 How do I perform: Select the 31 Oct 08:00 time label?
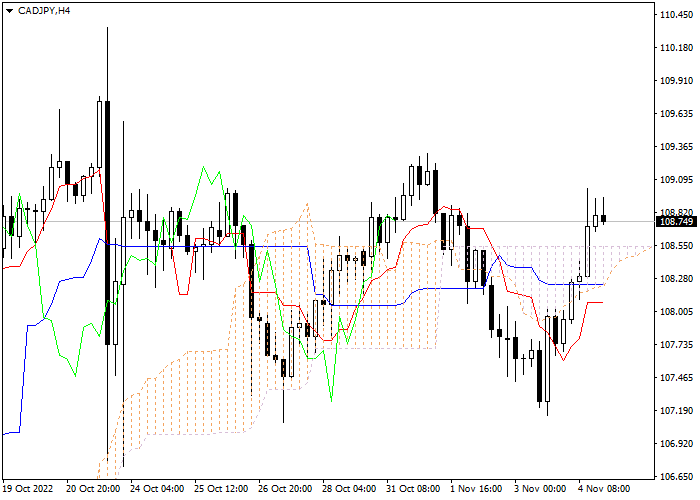click(x=413, y=489)
